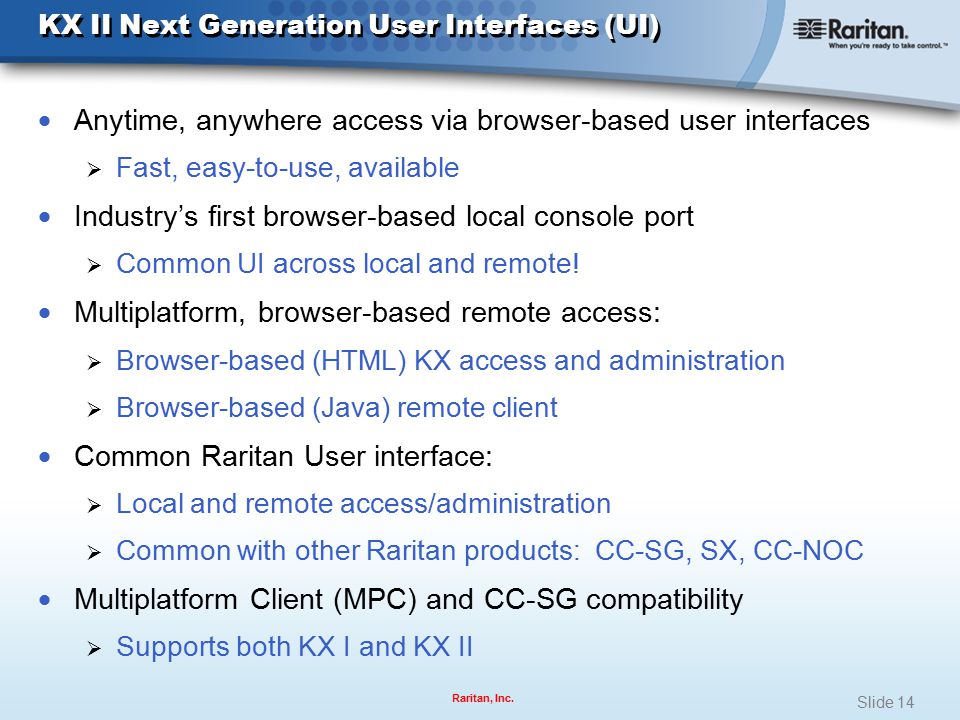Click 'Browser-based (Java) remote client'
Image resolution: width=960 pixels, height=720 pixels.
(337, 408)
